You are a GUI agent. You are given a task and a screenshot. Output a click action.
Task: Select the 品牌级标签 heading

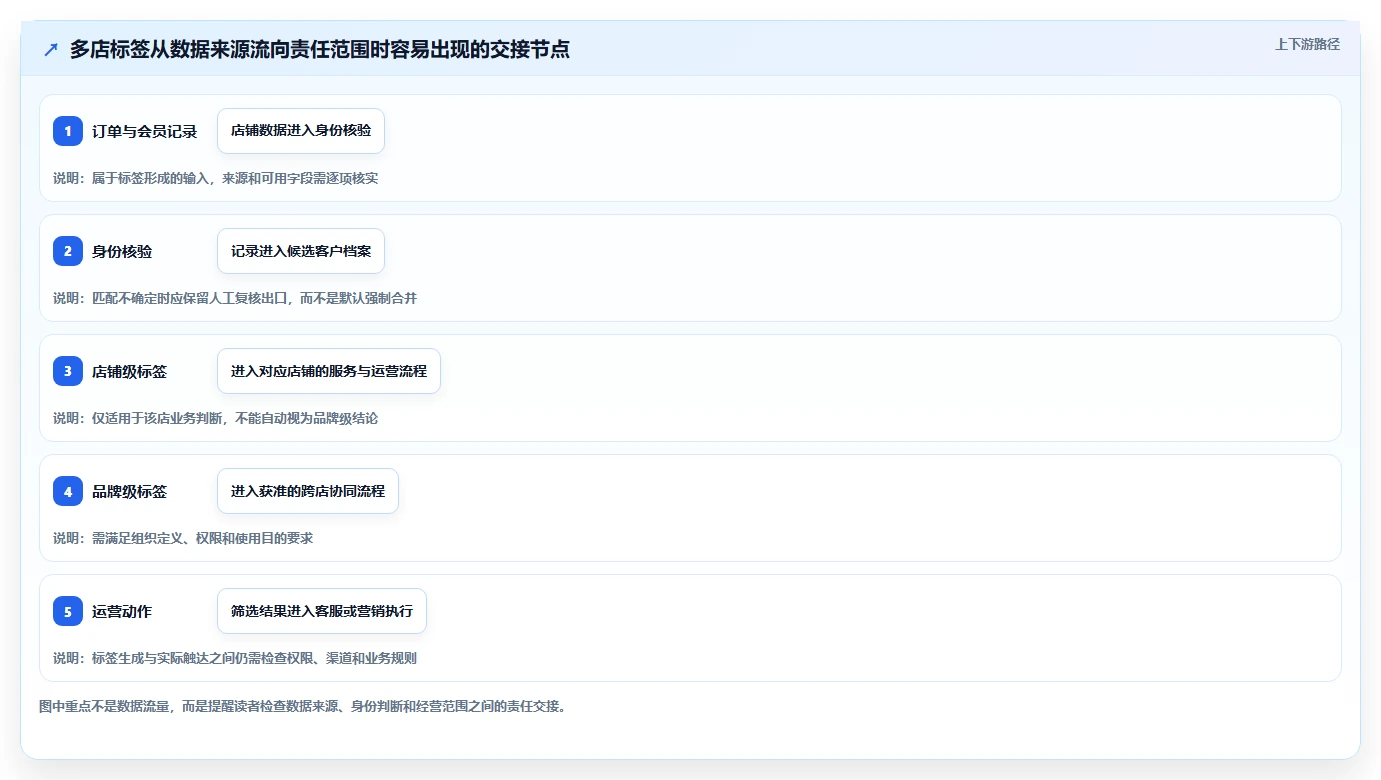point(129,491)
